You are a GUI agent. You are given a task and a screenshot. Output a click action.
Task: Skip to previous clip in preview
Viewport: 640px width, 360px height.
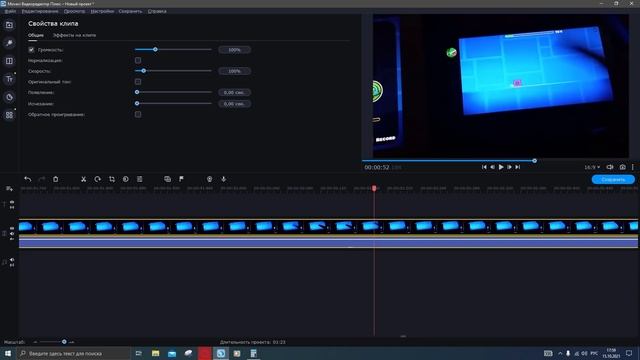tap(484, 167)
